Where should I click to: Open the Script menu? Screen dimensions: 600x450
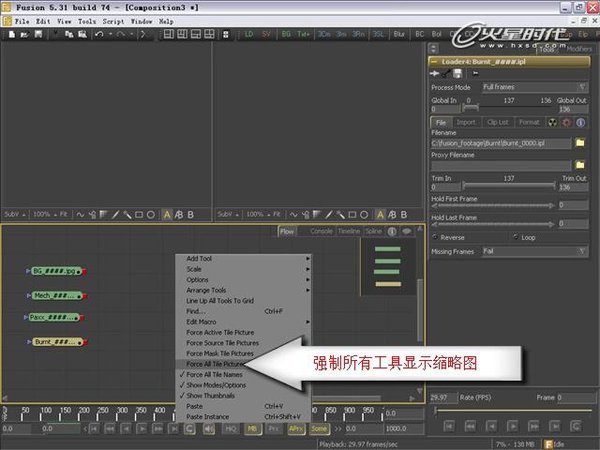[113, 21]
